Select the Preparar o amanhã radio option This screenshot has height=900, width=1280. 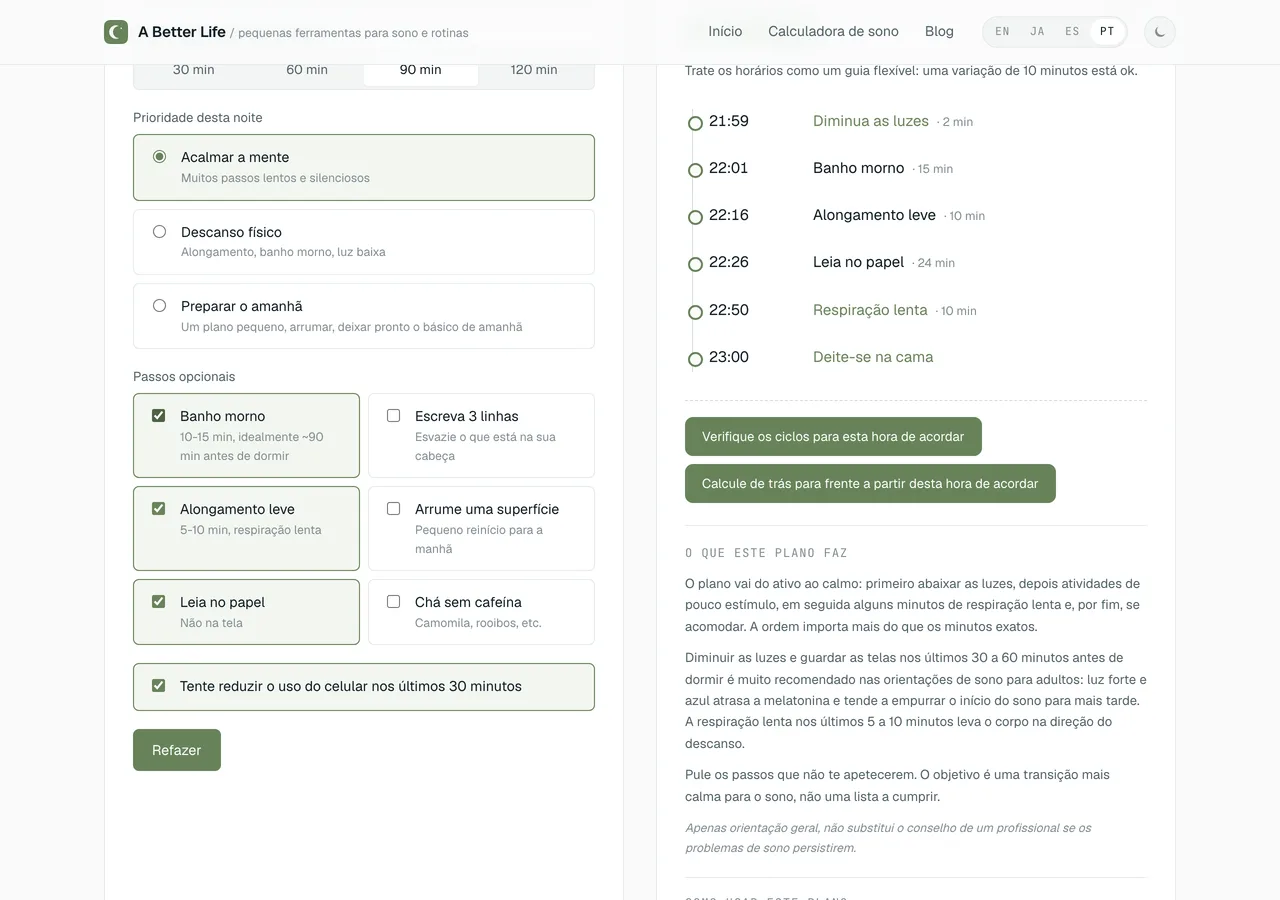click(159, 306)
